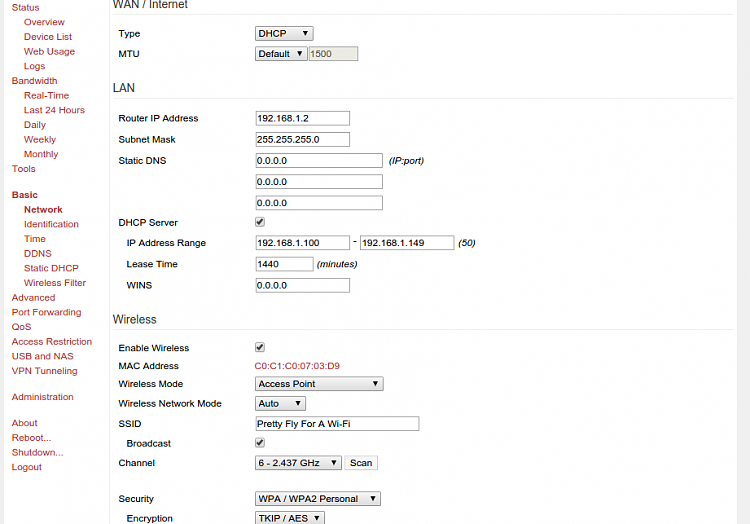This screenshot has height=524, width=750.
Task: Go to Identification settings
Action: click(51, 224)
